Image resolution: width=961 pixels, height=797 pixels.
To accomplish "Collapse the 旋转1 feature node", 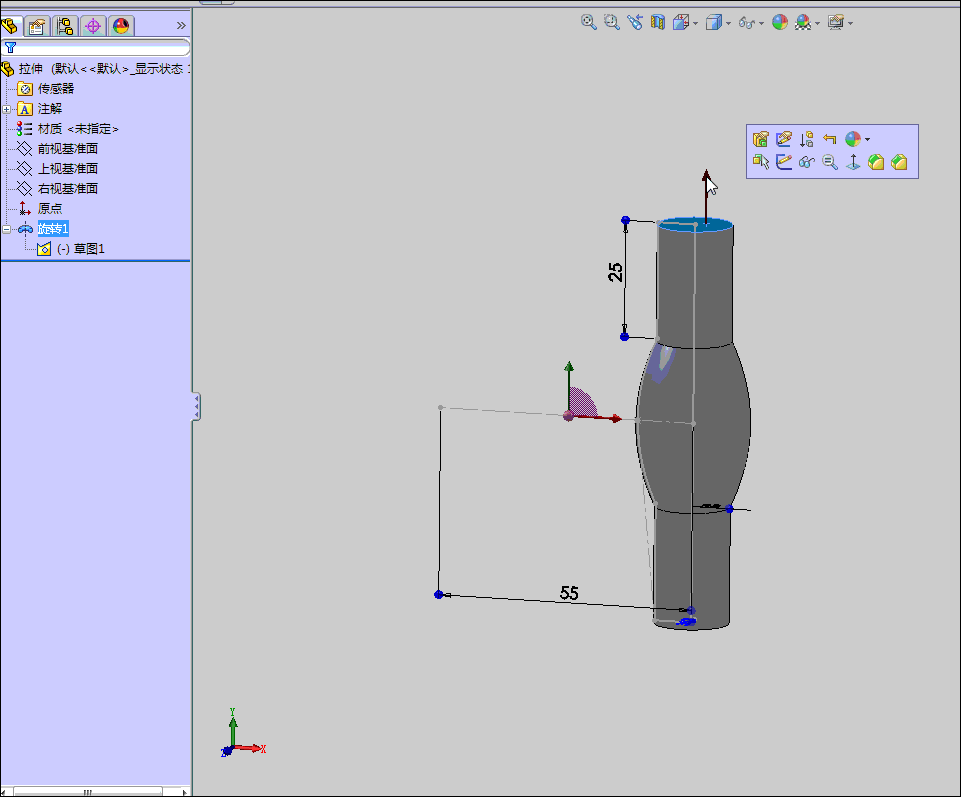I will pyautogui.click(x=7, y=229).
